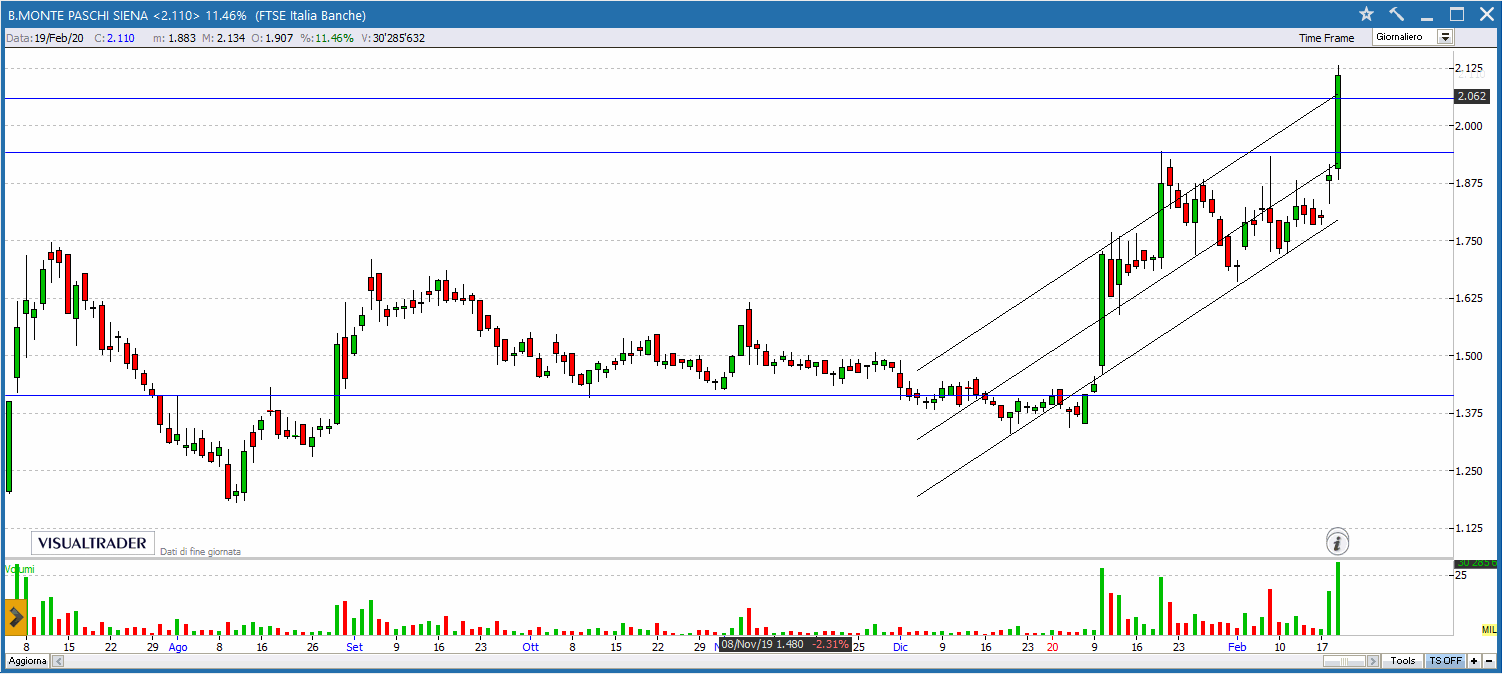
Task: Click the volume axis label 25
Action: (1461, 576)
